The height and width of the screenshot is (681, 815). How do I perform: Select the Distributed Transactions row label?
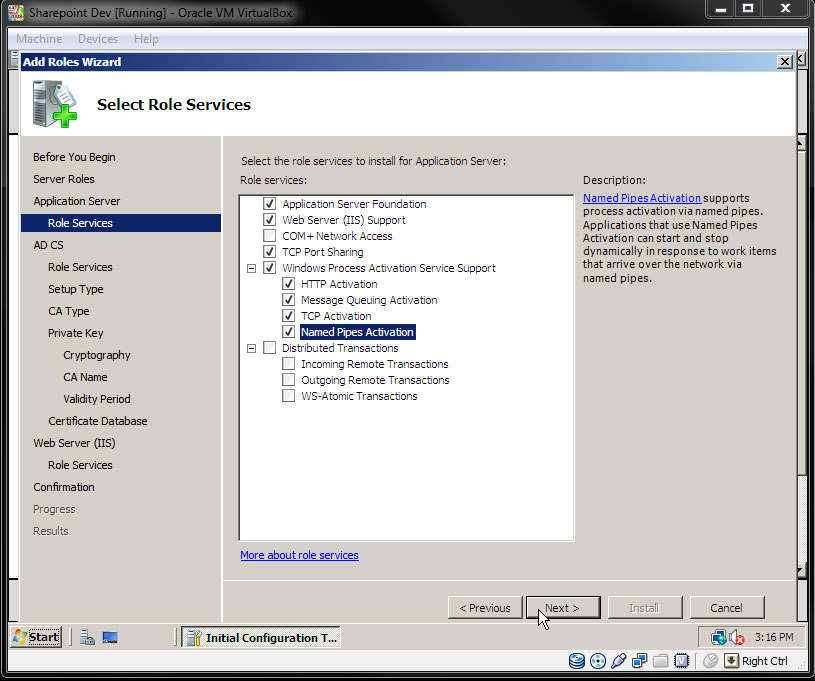click(340, 348)
